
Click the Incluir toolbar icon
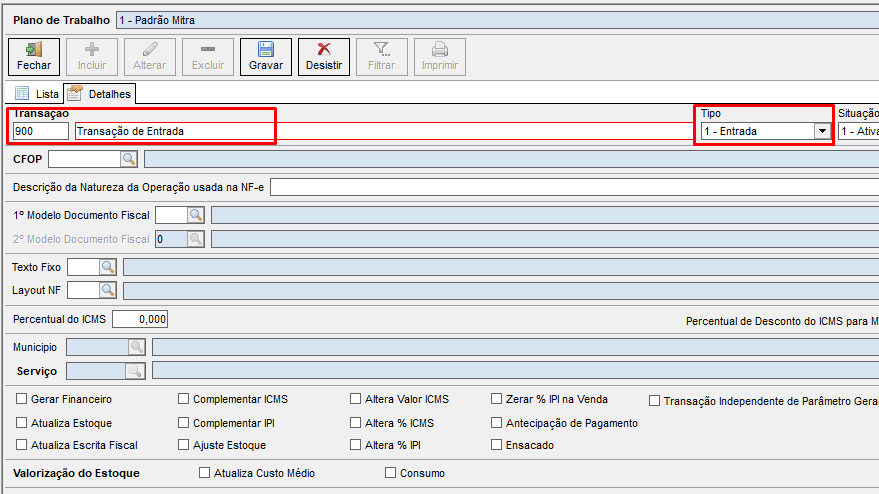point(92,57)
